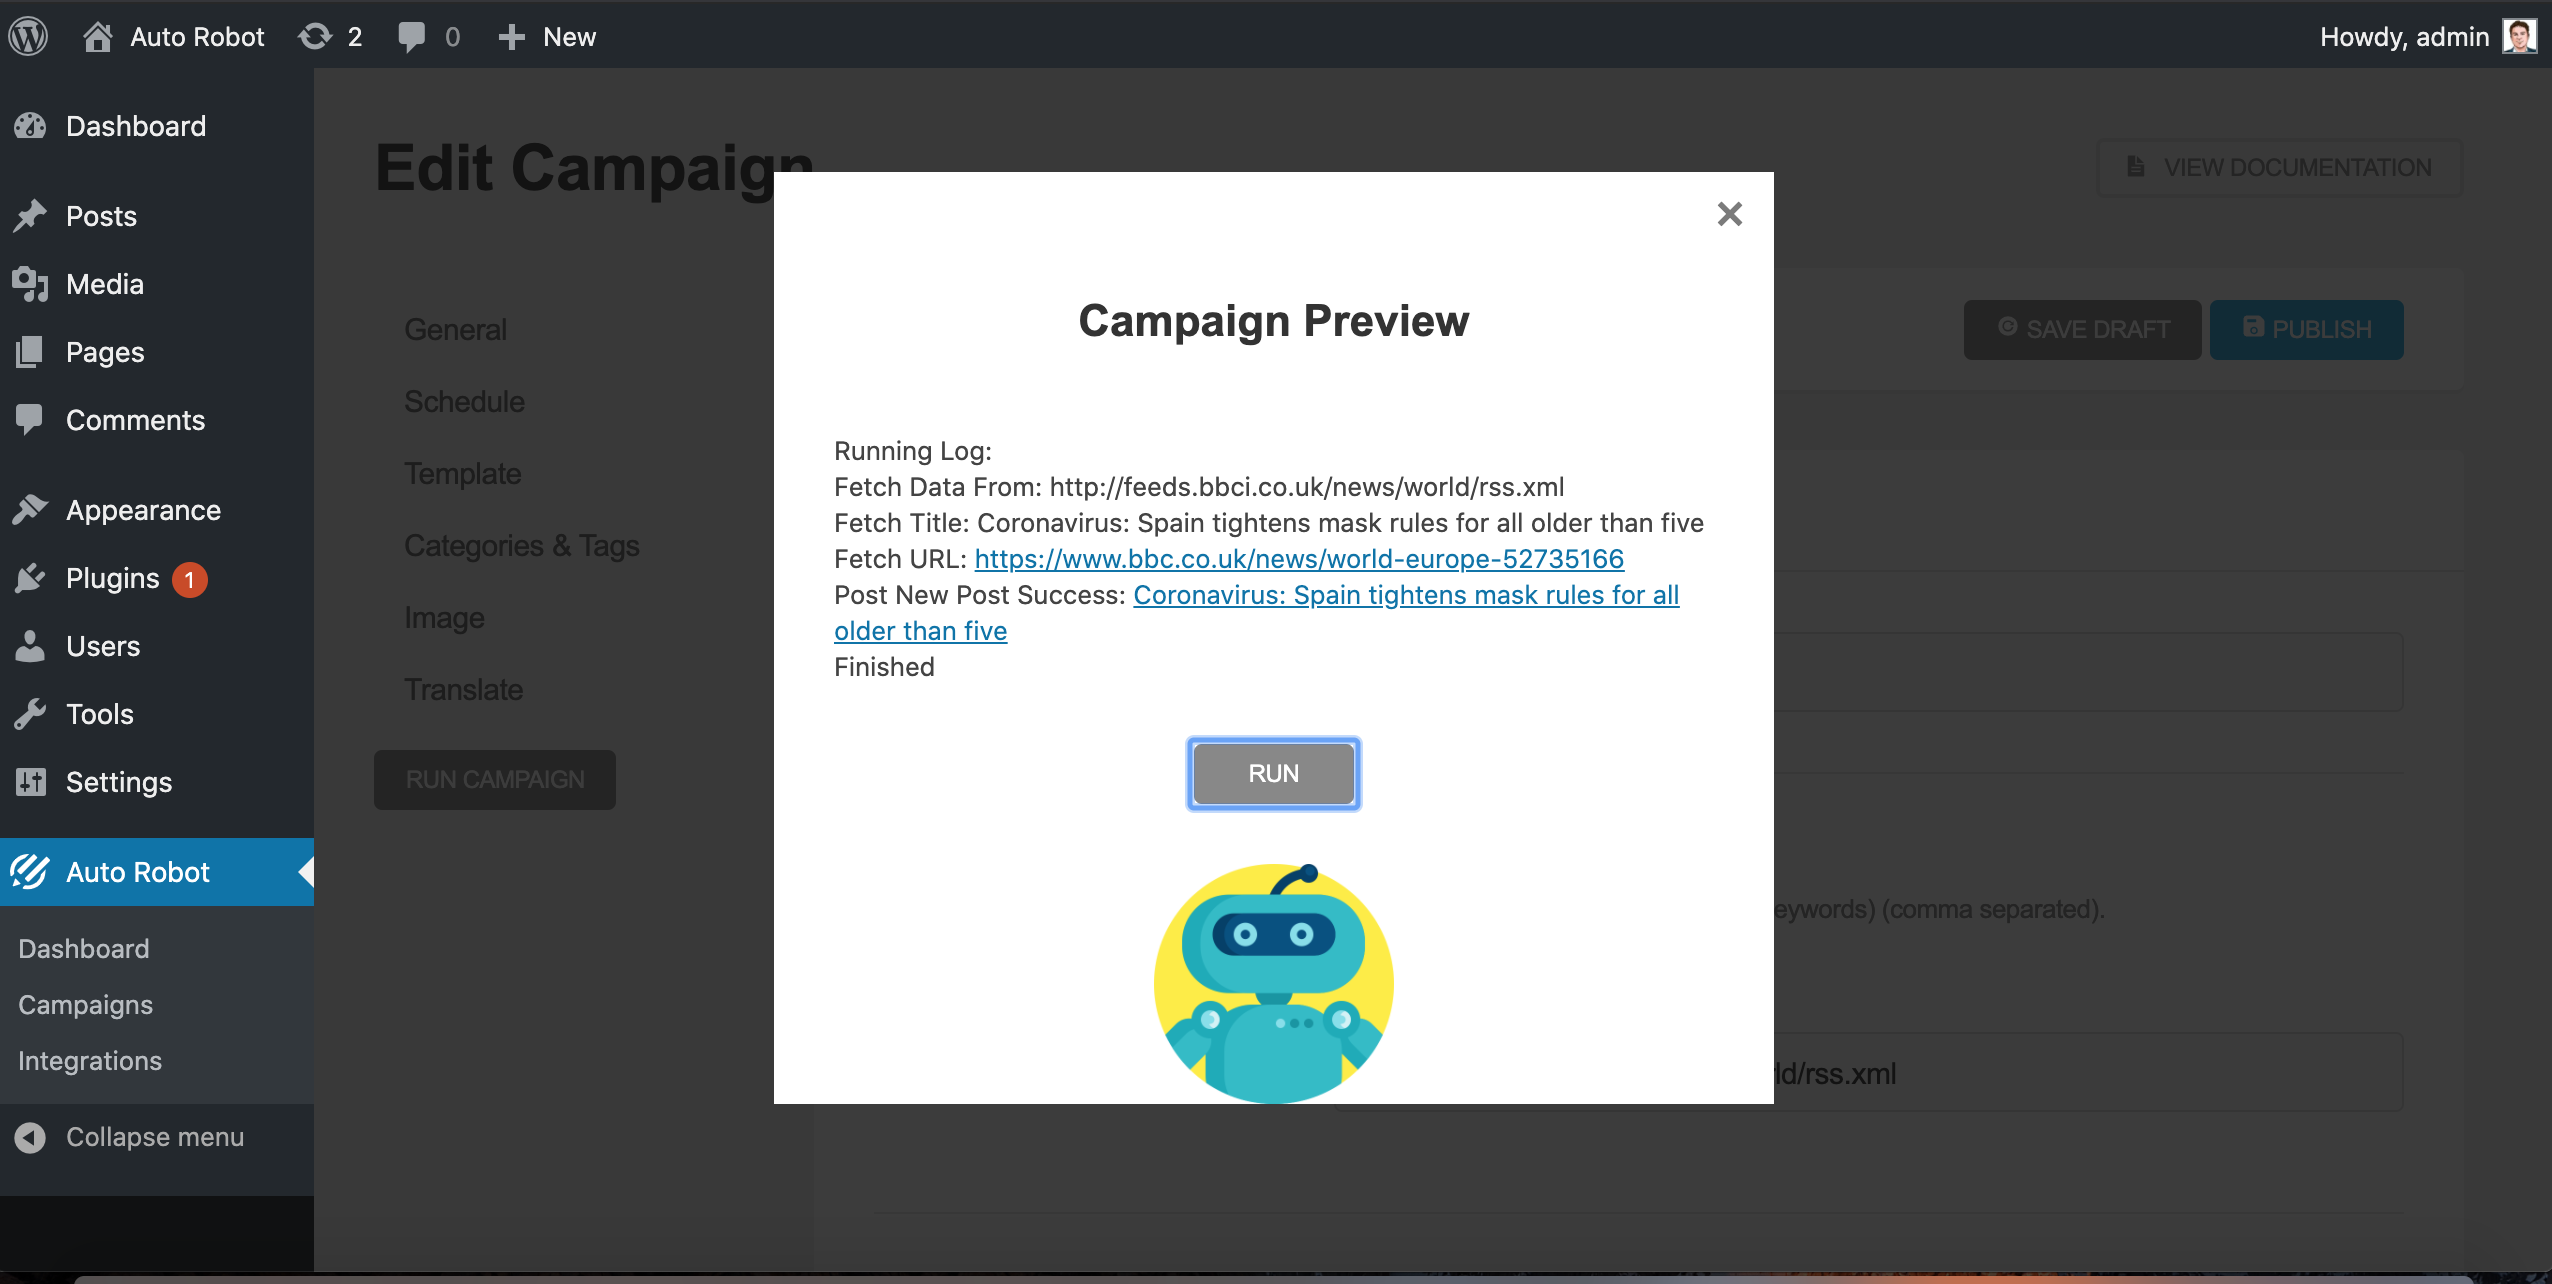Image resolution: width=2552 pixels, height=1284 pixels.
Task: Select the Translate campaign tab
Action: tap(464, 689)
